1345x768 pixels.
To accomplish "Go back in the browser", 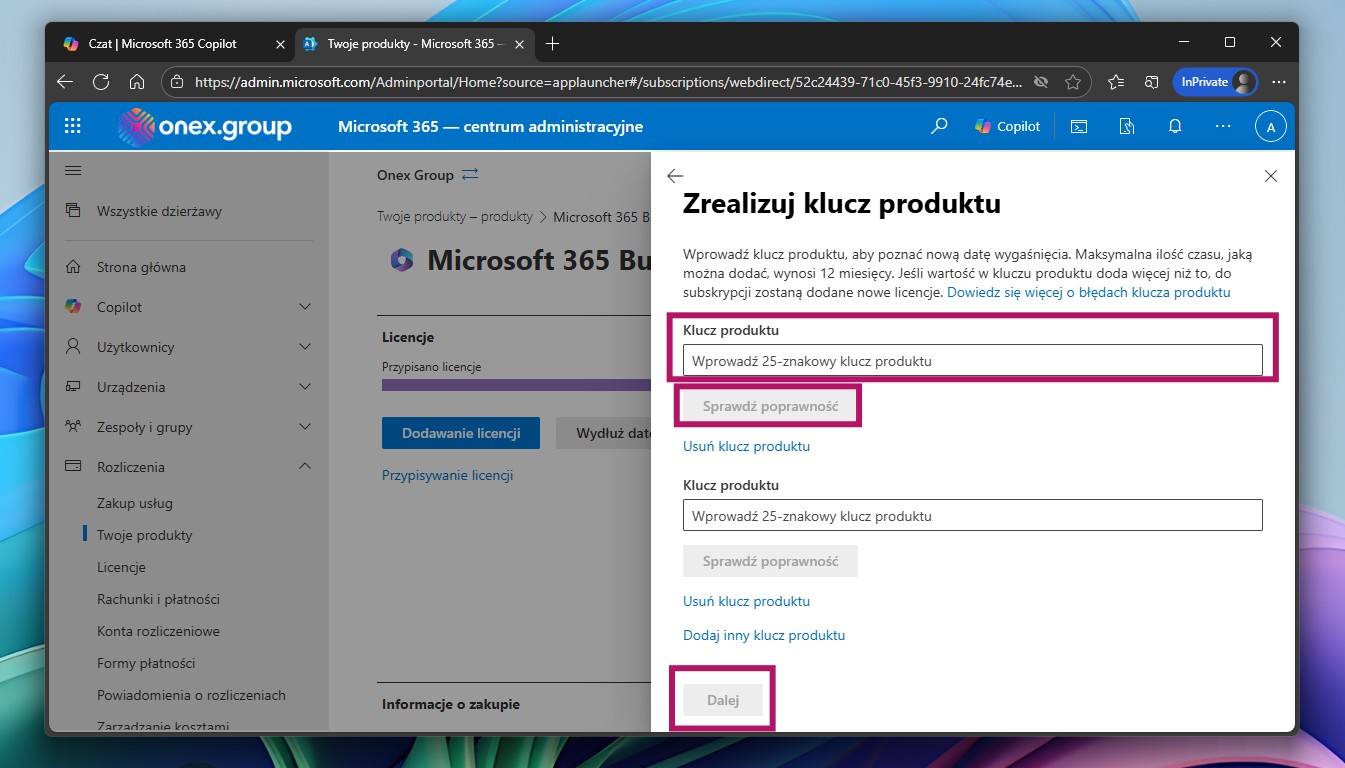I will (x=64, y=82).
